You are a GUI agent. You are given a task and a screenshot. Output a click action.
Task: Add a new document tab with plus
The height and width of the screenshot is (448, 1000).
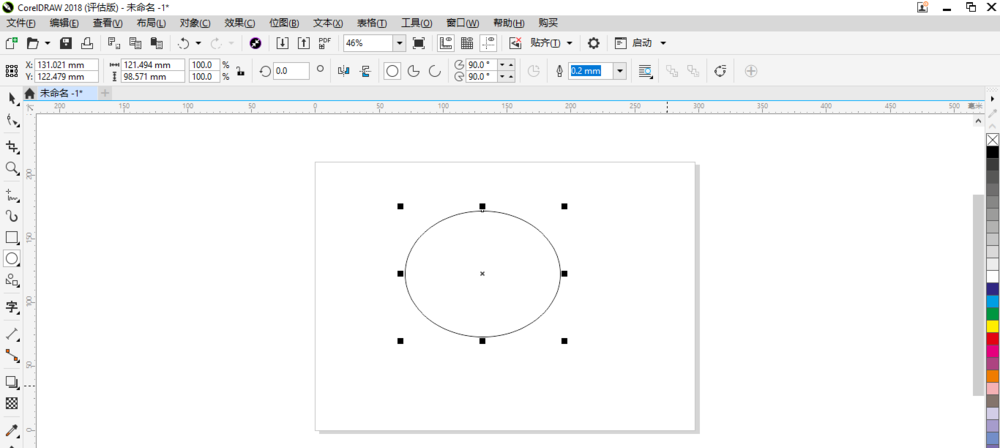click(x=105, y=93)
